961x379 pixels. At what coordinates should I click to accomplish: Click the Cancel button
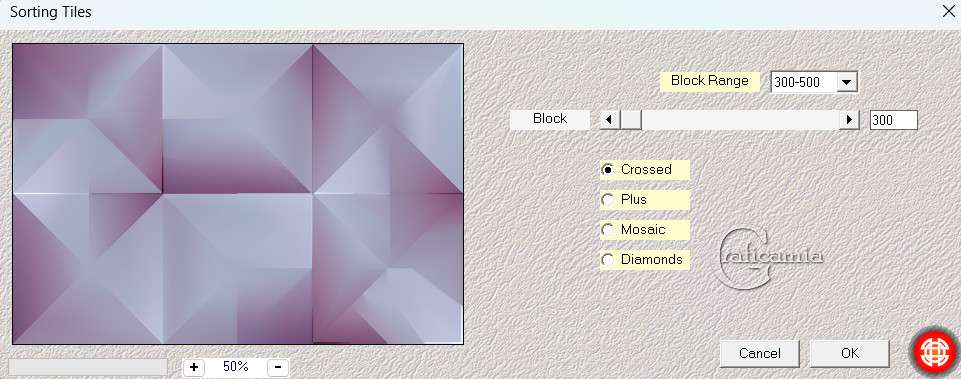click(759, 353)
